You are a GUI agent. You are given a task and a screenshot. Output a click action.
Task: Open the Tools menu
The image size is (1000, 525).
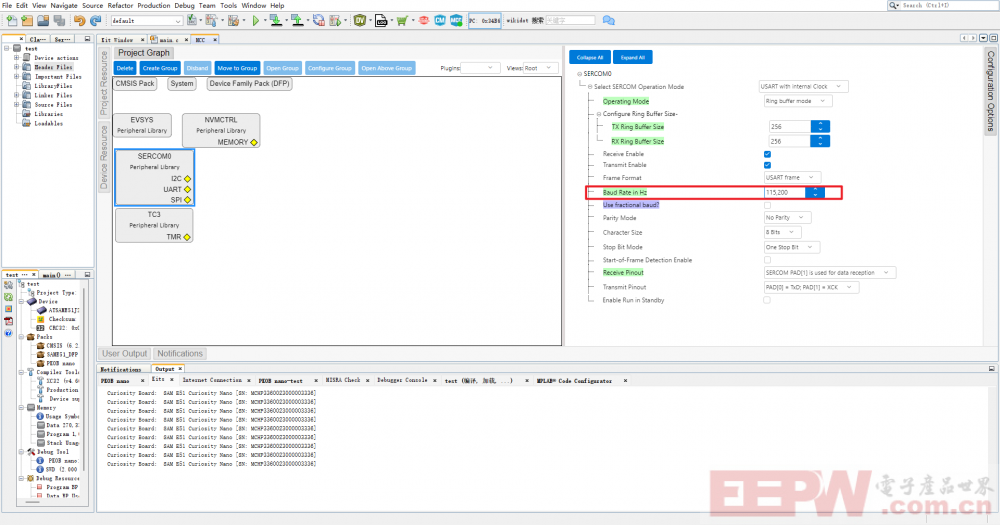pos(228,5)
